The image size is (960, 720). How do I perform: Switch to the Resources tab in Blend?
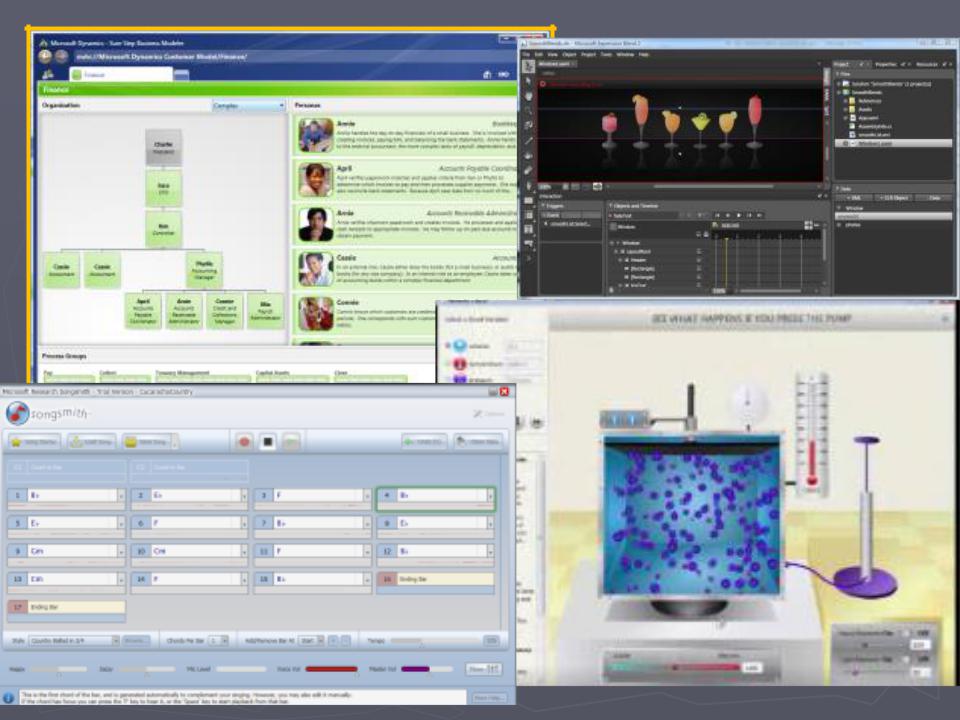(927, 64)
